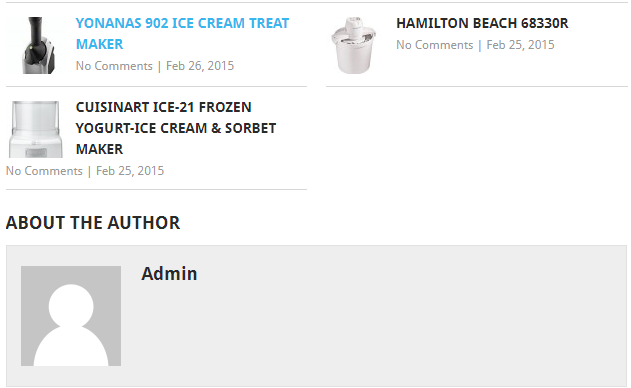Click the pipe separator in the Yonanas meta line
Screen dimensions: 631x388
159,66
